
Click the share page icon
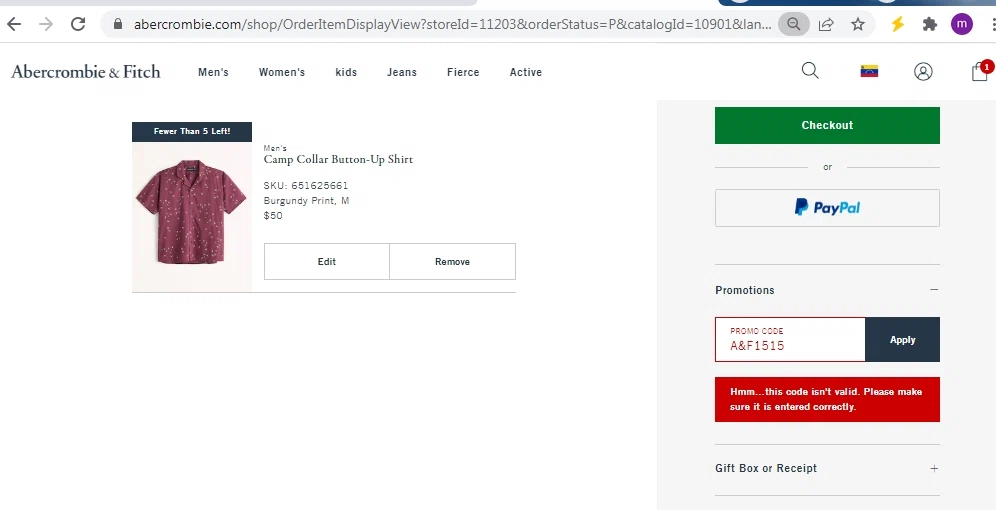point(826,24)
